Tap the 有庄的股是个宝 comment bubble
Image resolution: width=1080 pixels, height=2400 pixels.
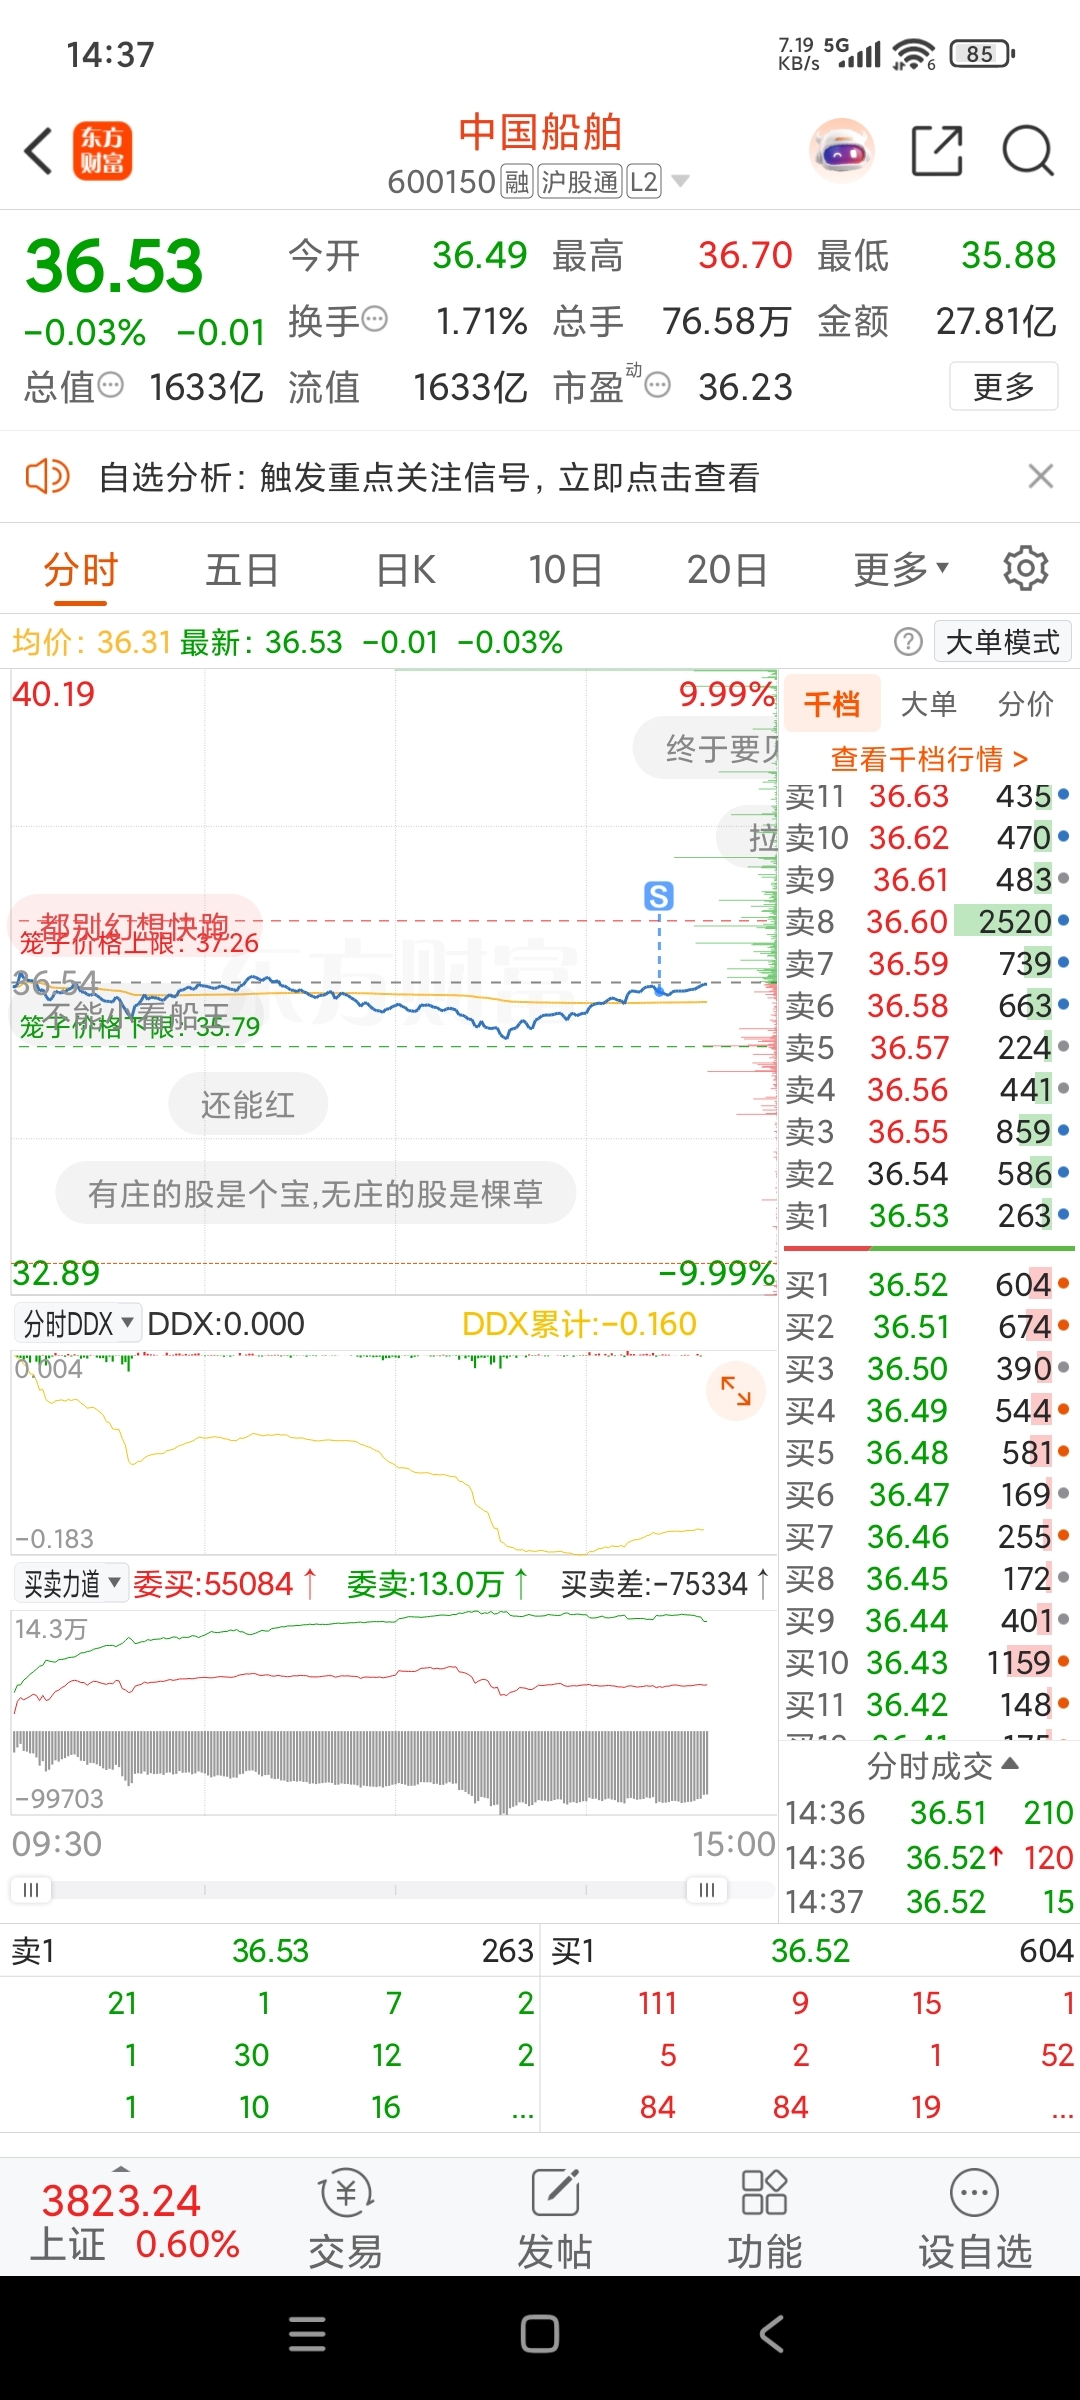click(x=316, y=1193)
